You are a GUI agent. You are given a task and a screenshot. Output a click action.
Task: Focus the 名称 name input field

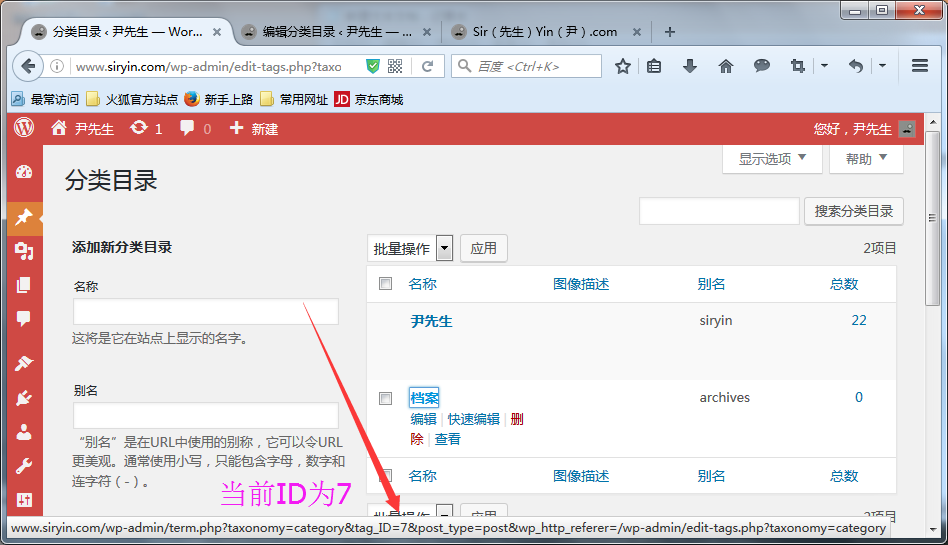tap(206, 312)
